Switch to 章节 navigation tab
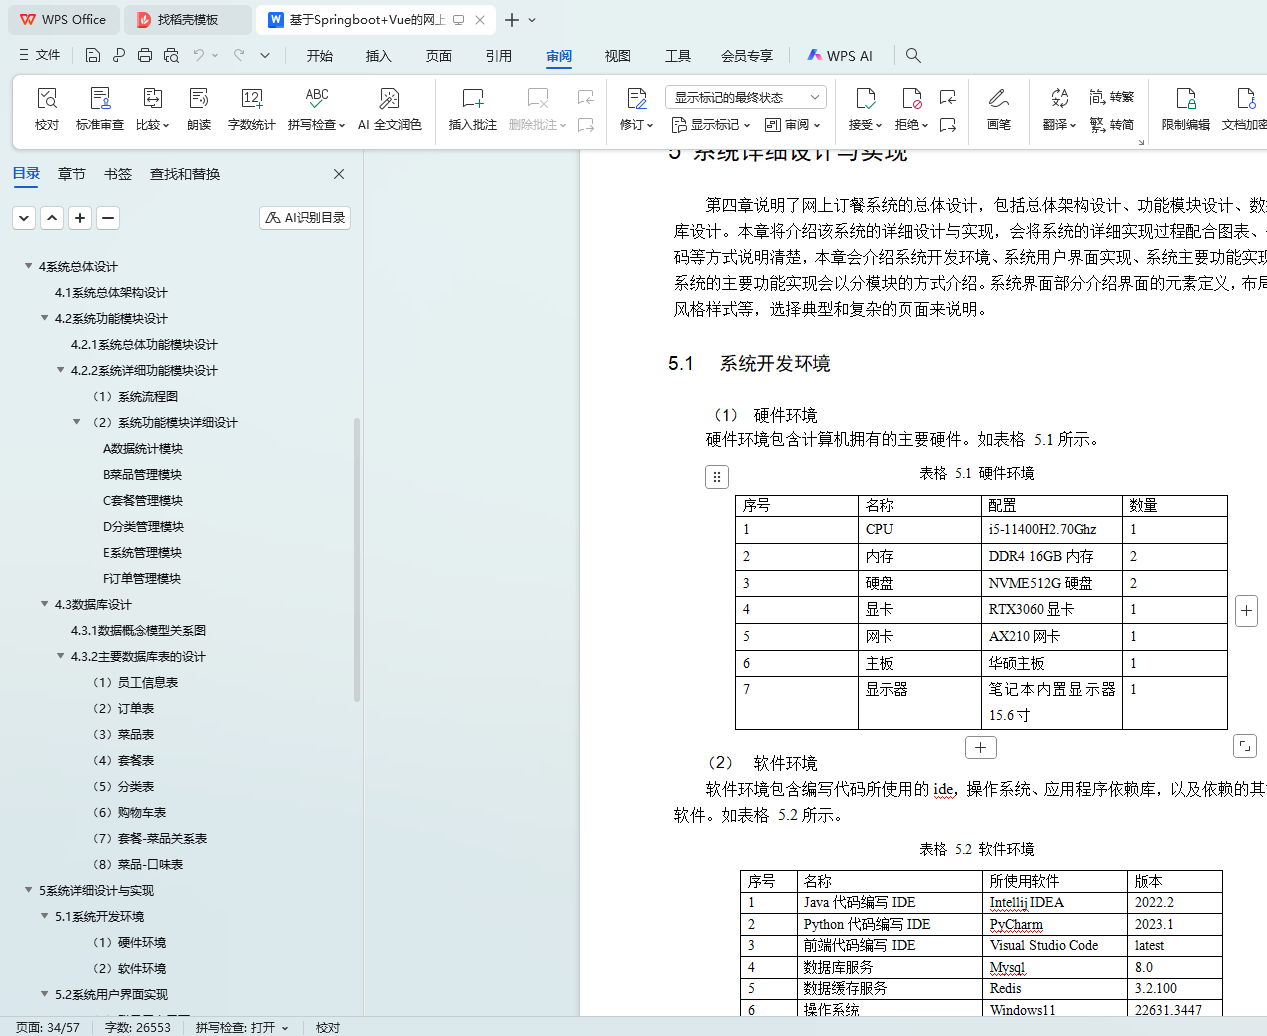 click(72, 174)
